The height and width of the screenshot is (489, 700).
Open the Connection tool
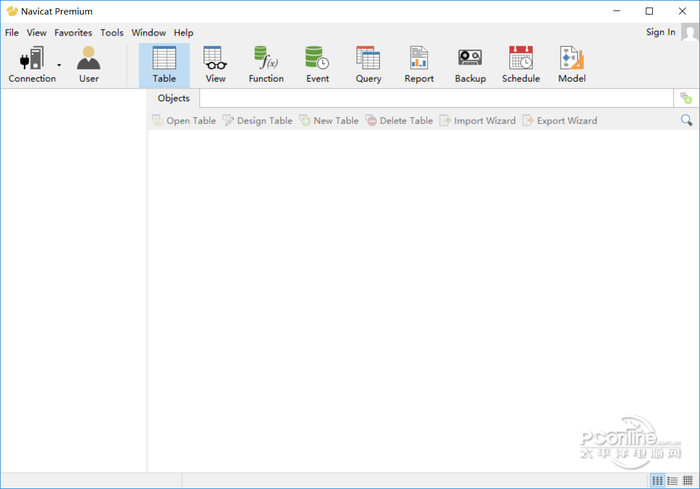pyautogui.click(x=32, y=65)
